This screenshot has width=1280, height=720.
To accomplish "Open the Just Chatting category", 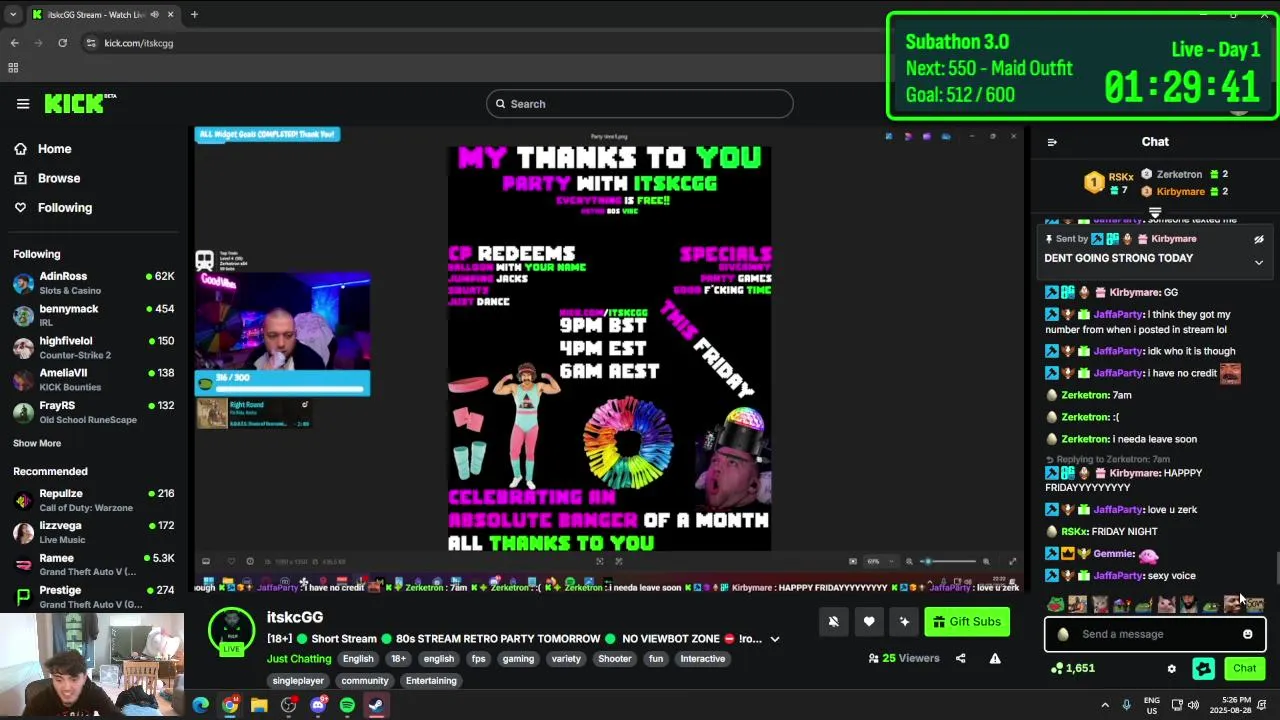I will coord(298,659).
